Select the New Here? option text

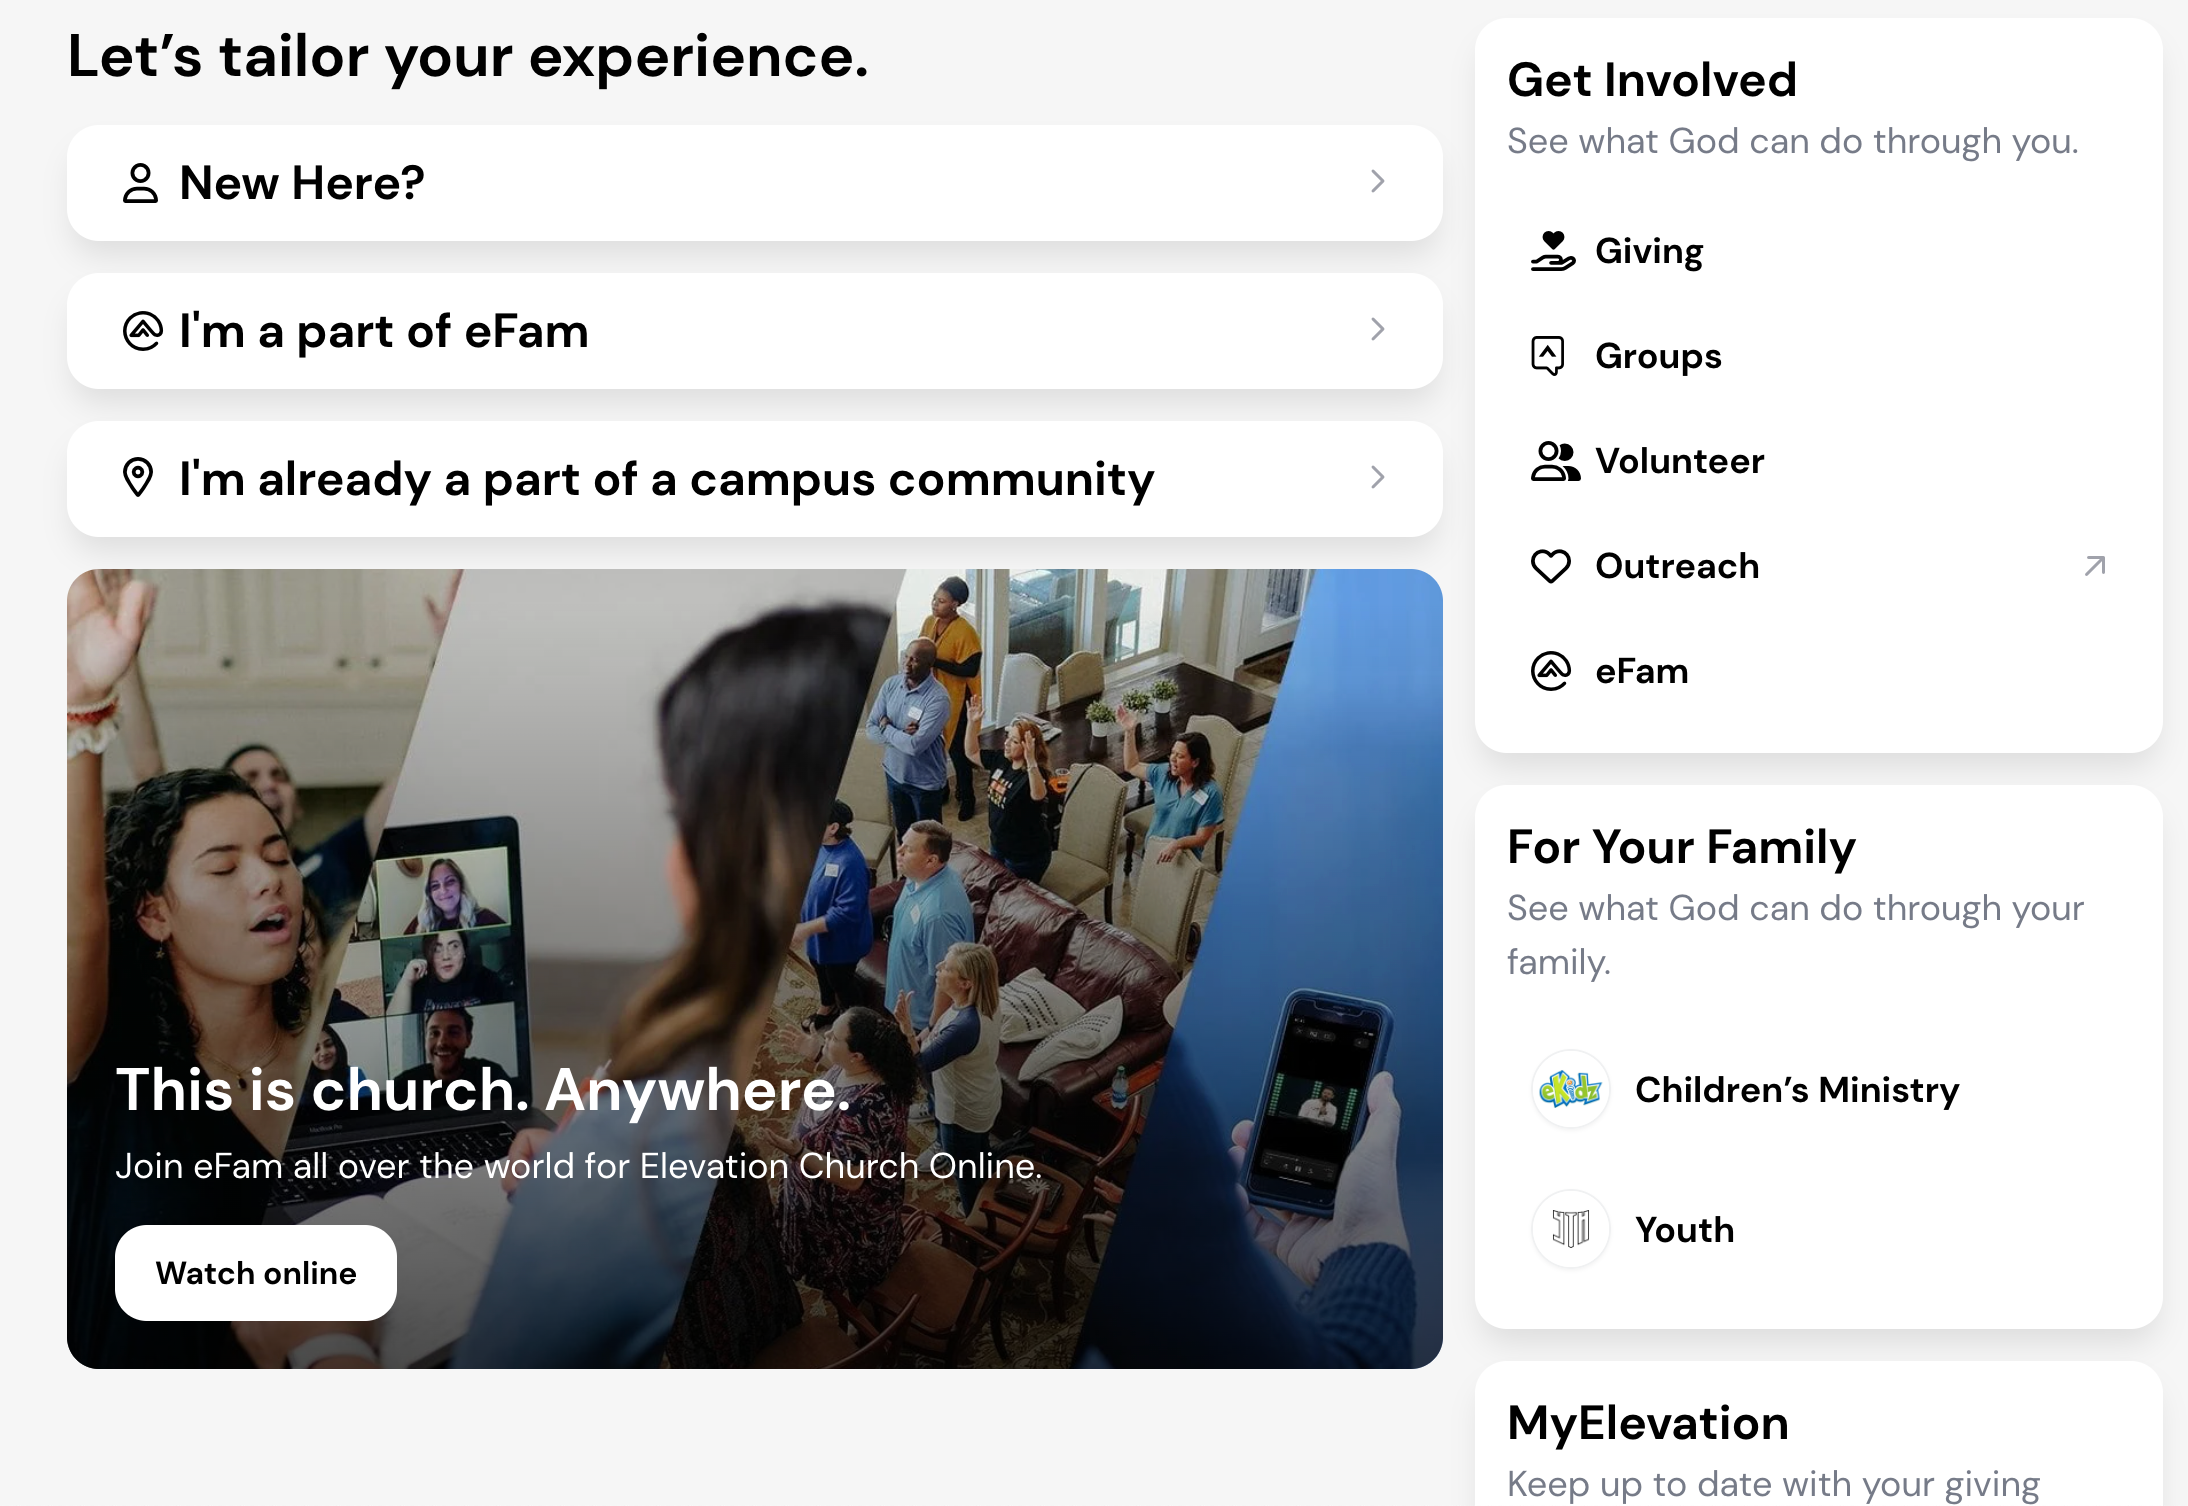tap(302, 183)
